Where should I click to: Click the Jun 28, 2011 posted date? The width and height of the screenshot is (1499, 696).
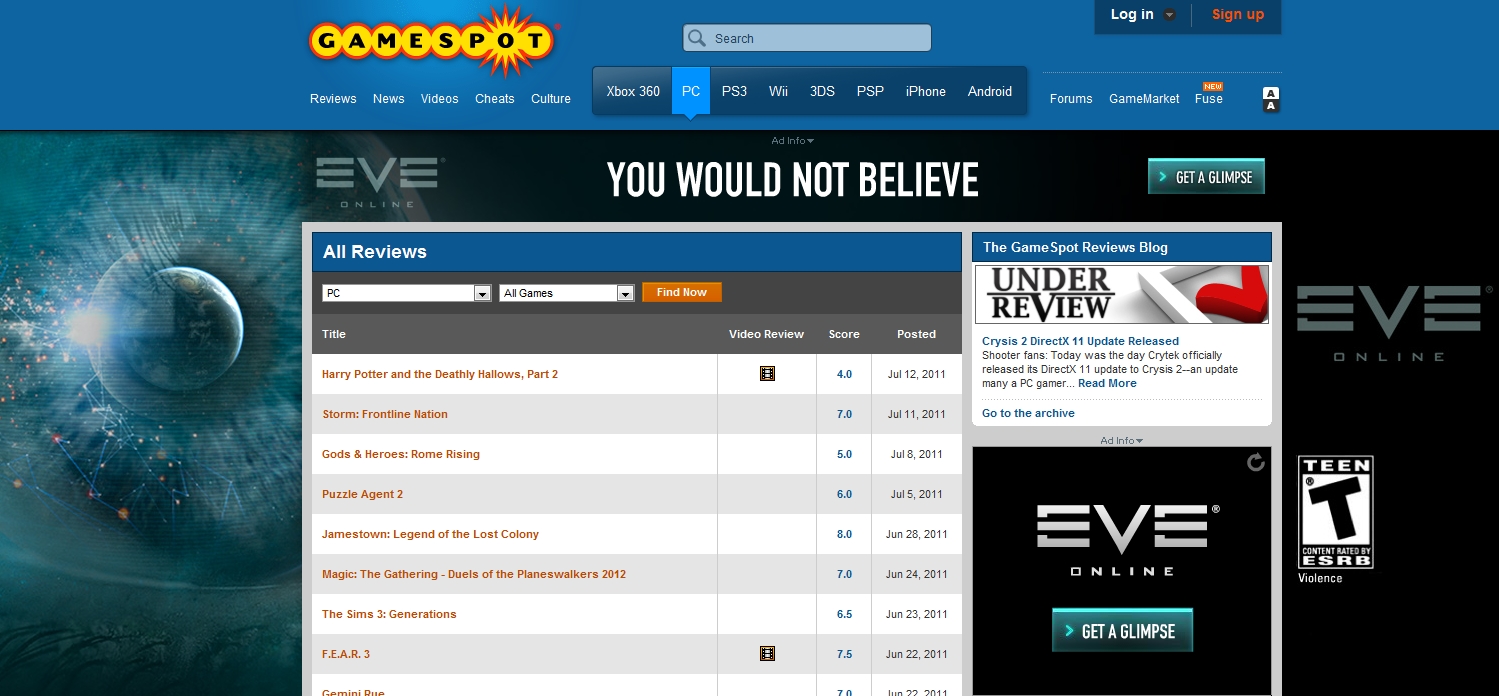coord(916,534)
